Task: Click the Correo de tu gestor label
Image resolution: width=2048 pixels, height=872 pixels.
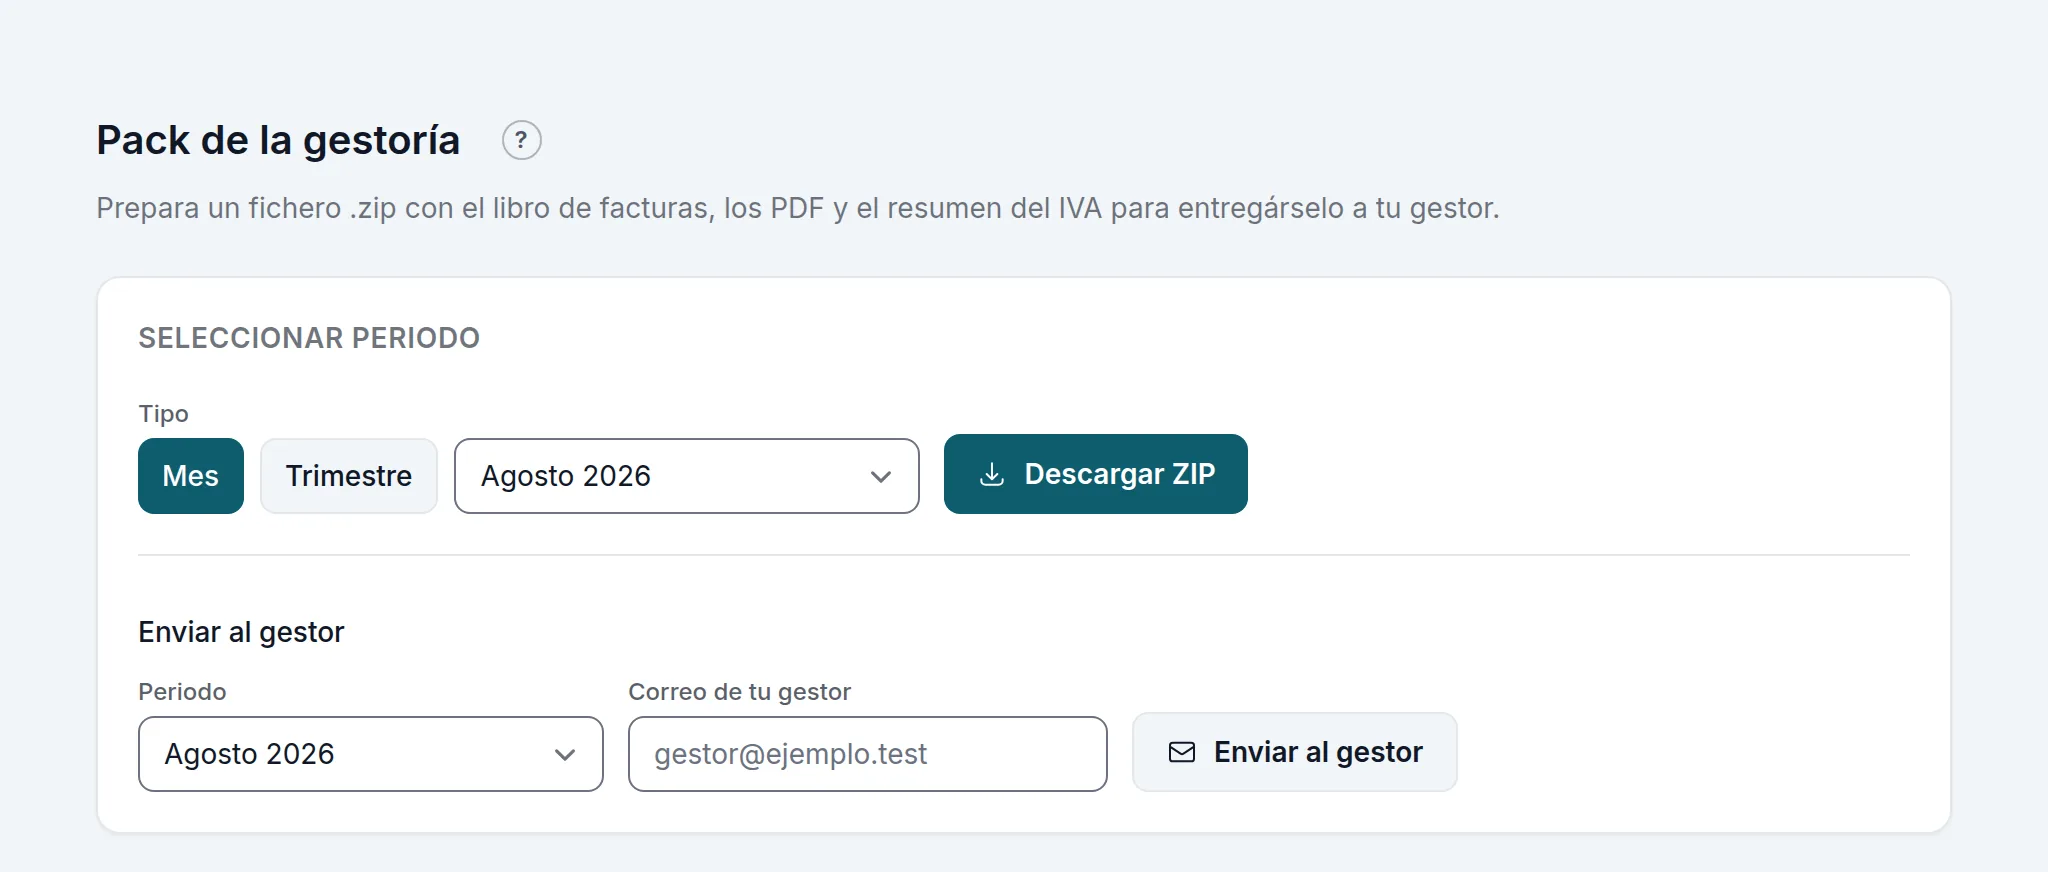Action: [739, 692]
